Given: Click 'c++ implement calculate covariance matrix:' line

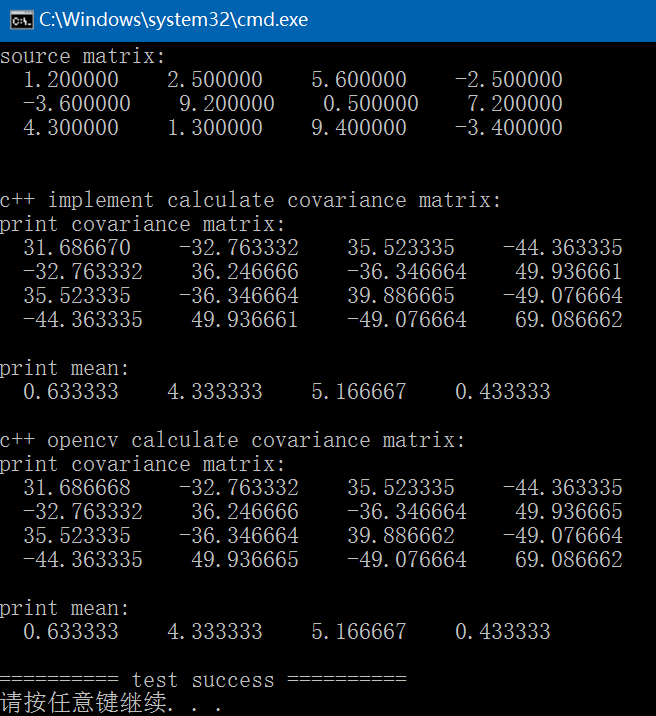Looking at the screenshot, I should coord(250,200).
